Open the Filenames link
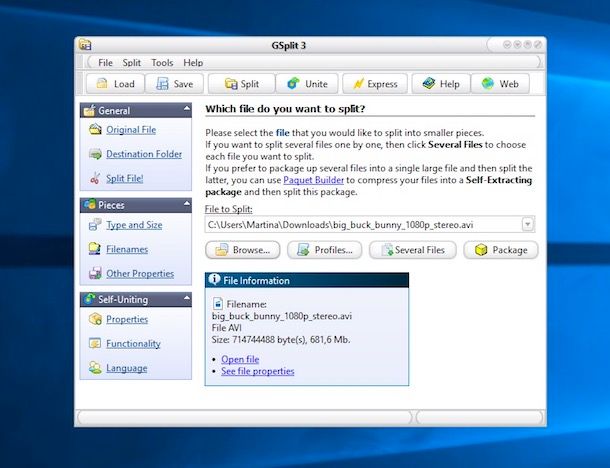Screen dimensions: 610x468 tap(127, 249)
